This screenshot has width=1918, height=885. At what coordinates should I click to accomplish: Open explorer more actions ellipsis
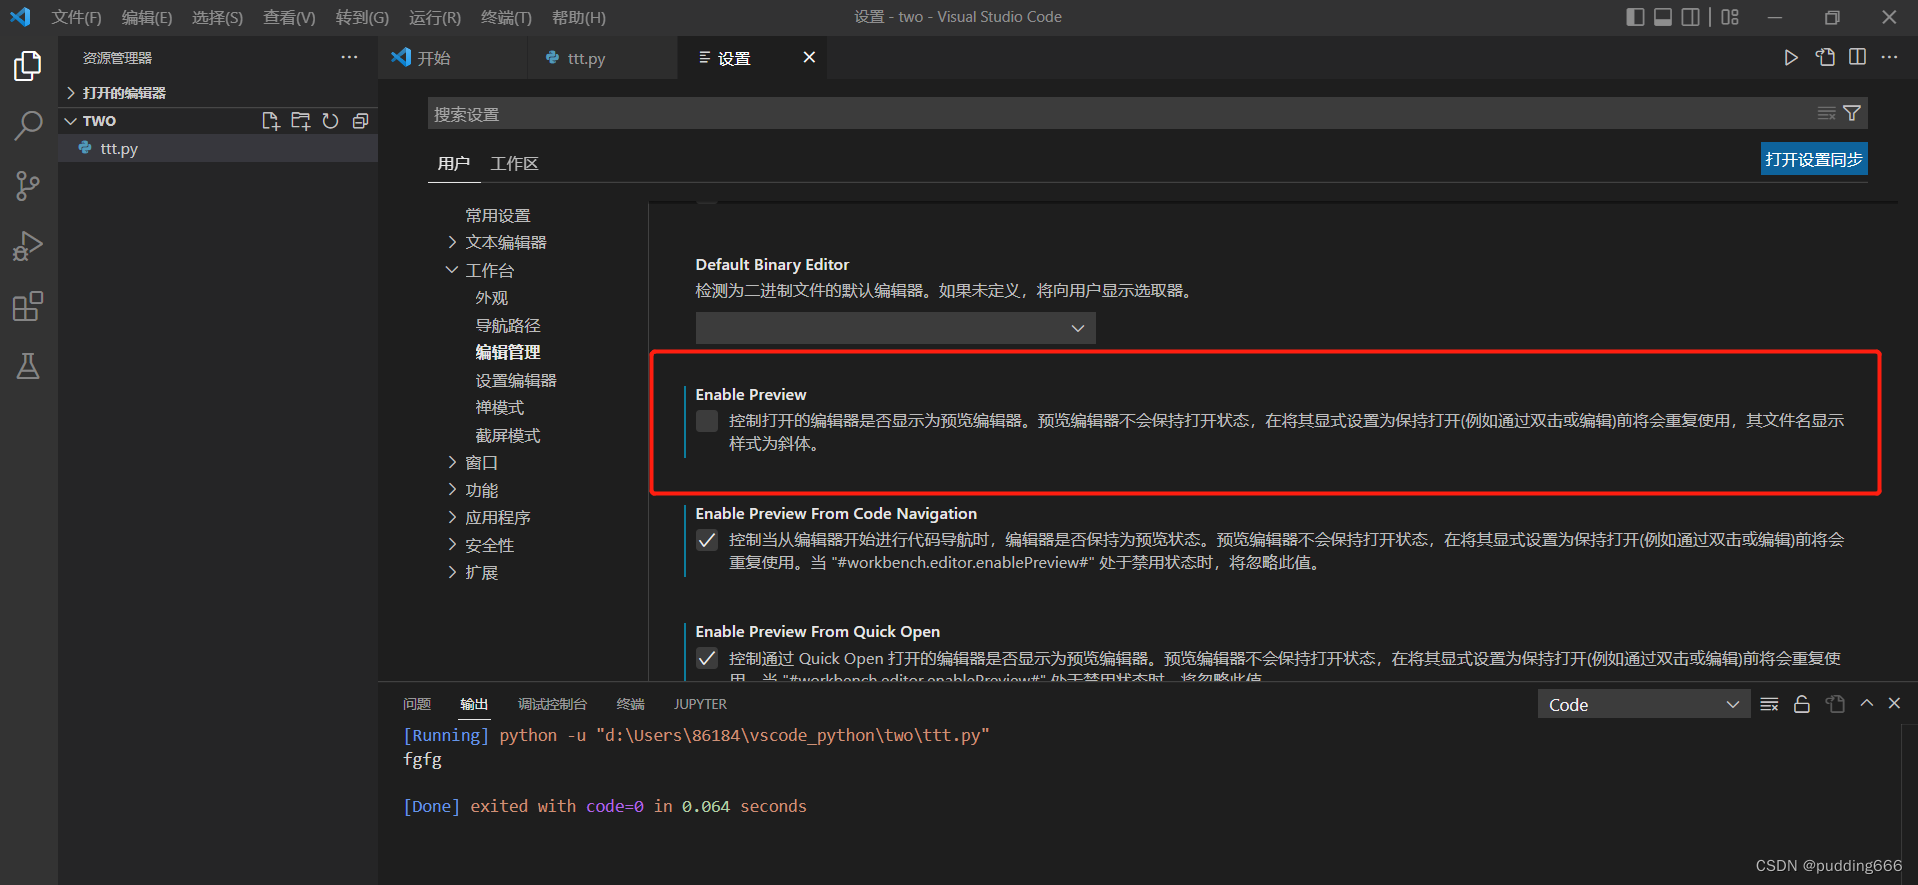click(x=349, y=57)
